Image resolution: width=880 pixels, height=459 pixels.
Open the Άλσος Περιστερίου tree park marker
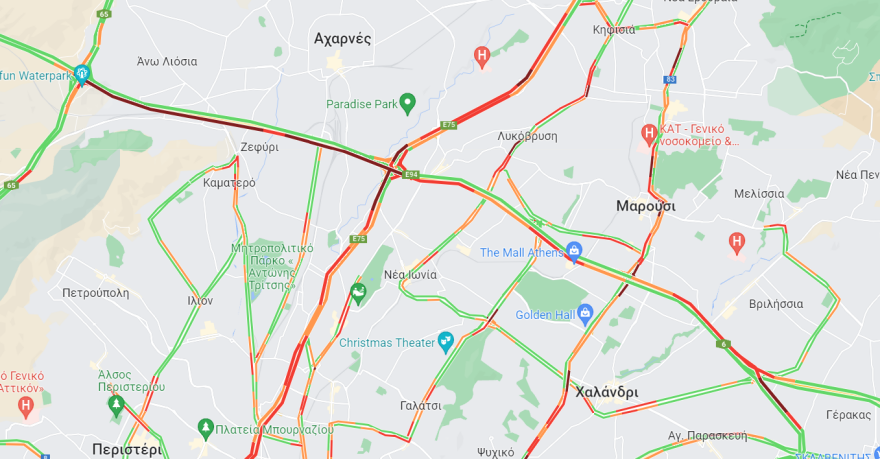tap(116, 405)
